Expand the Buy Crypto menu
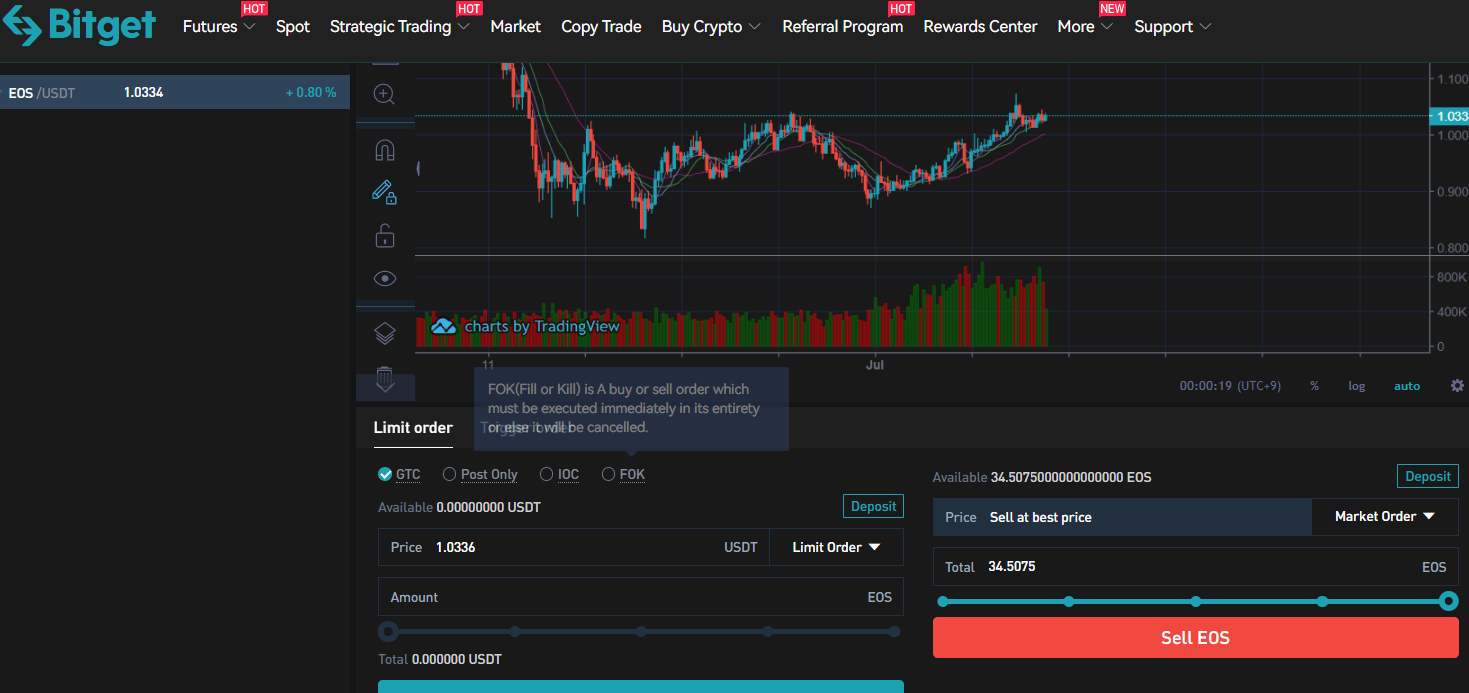The height and width of the screenshot is (693, 1469). (711, 27)
